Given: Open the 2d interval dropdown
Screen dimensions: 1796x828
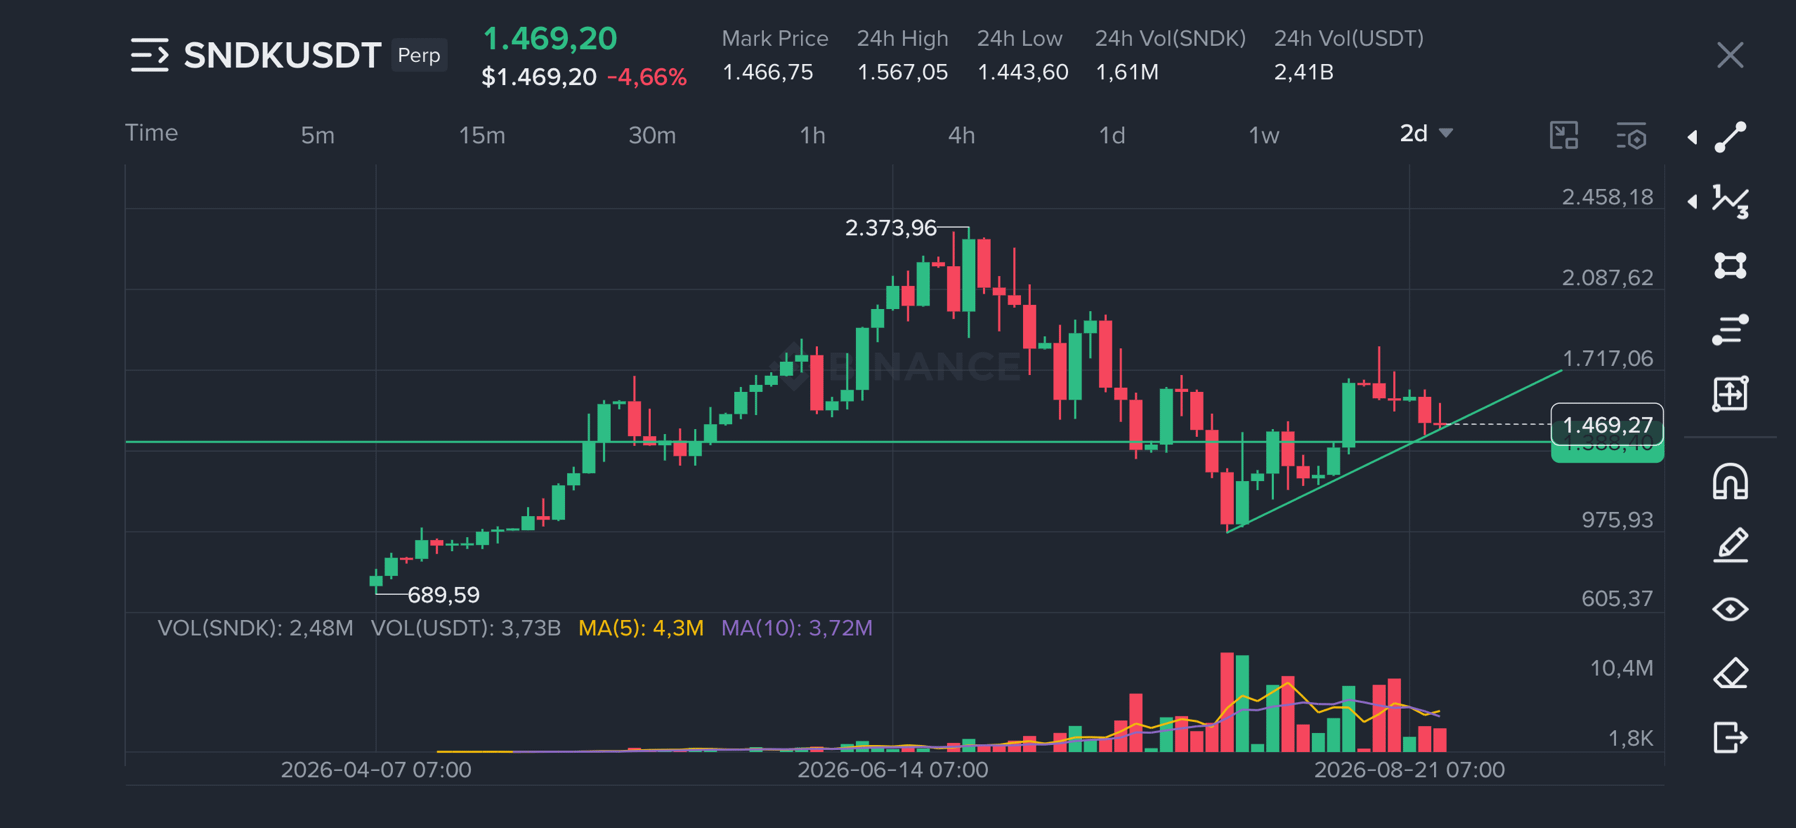Looking at the screenshot, I should [x=1426, y=133].
